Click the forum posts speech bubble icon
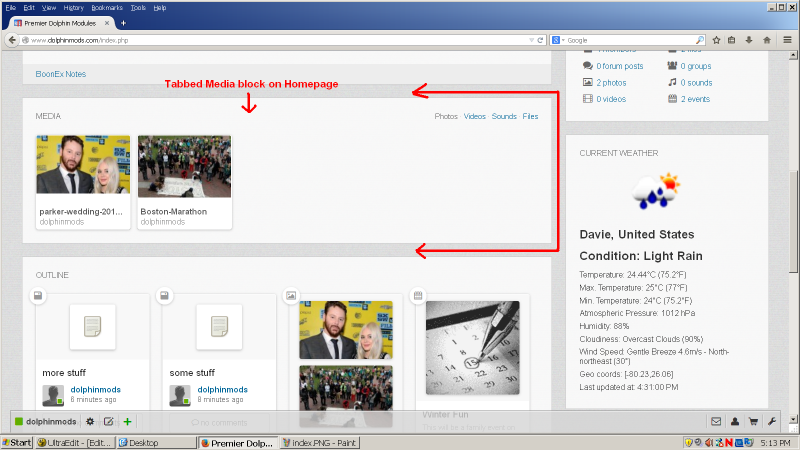This screenshot has width=800, height=450. (588, 66)
